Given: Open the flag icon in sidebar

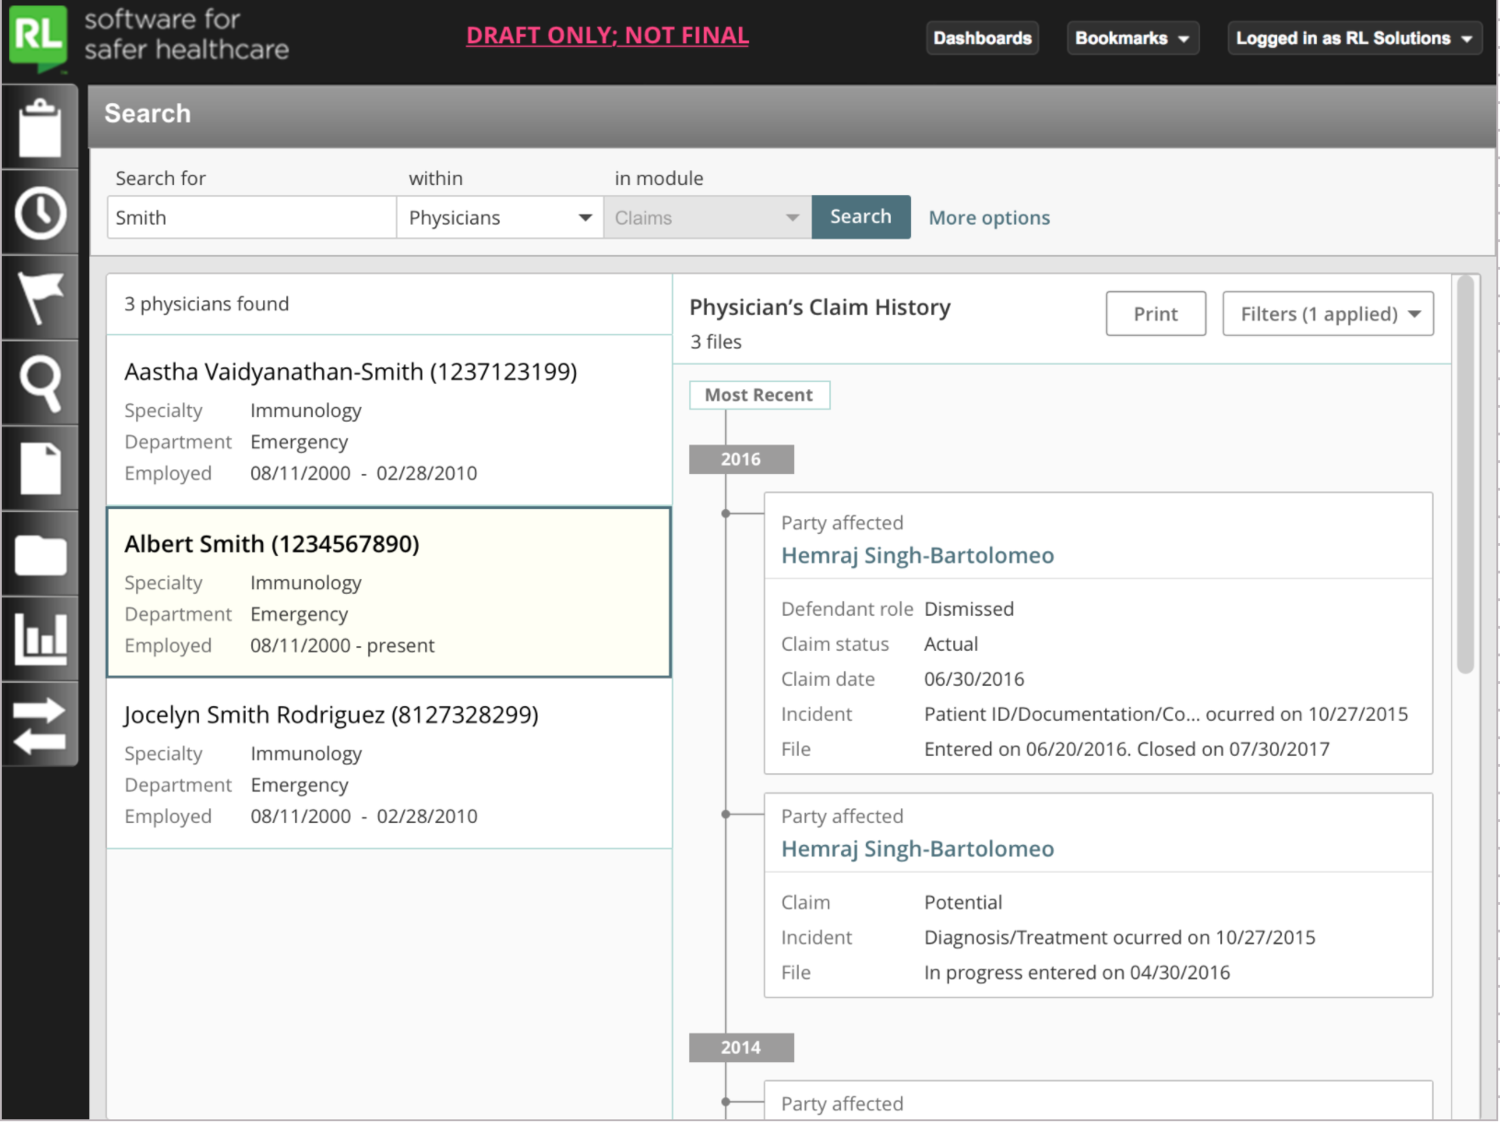Looking at the screenshot, I should click(40, 298).
